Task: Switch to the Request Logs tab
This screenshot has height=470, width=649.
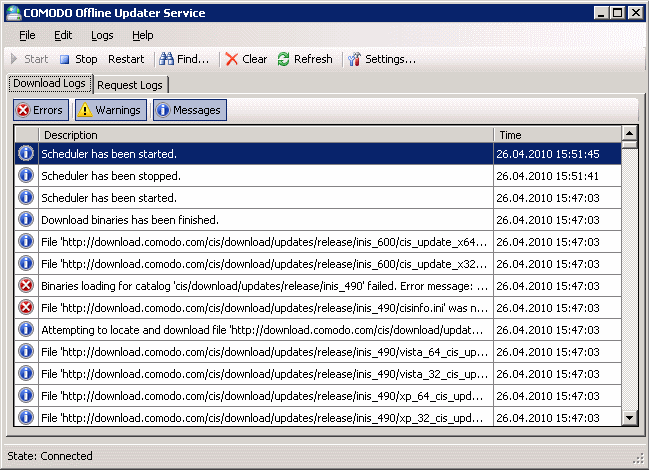Action: tap(130, 85)
